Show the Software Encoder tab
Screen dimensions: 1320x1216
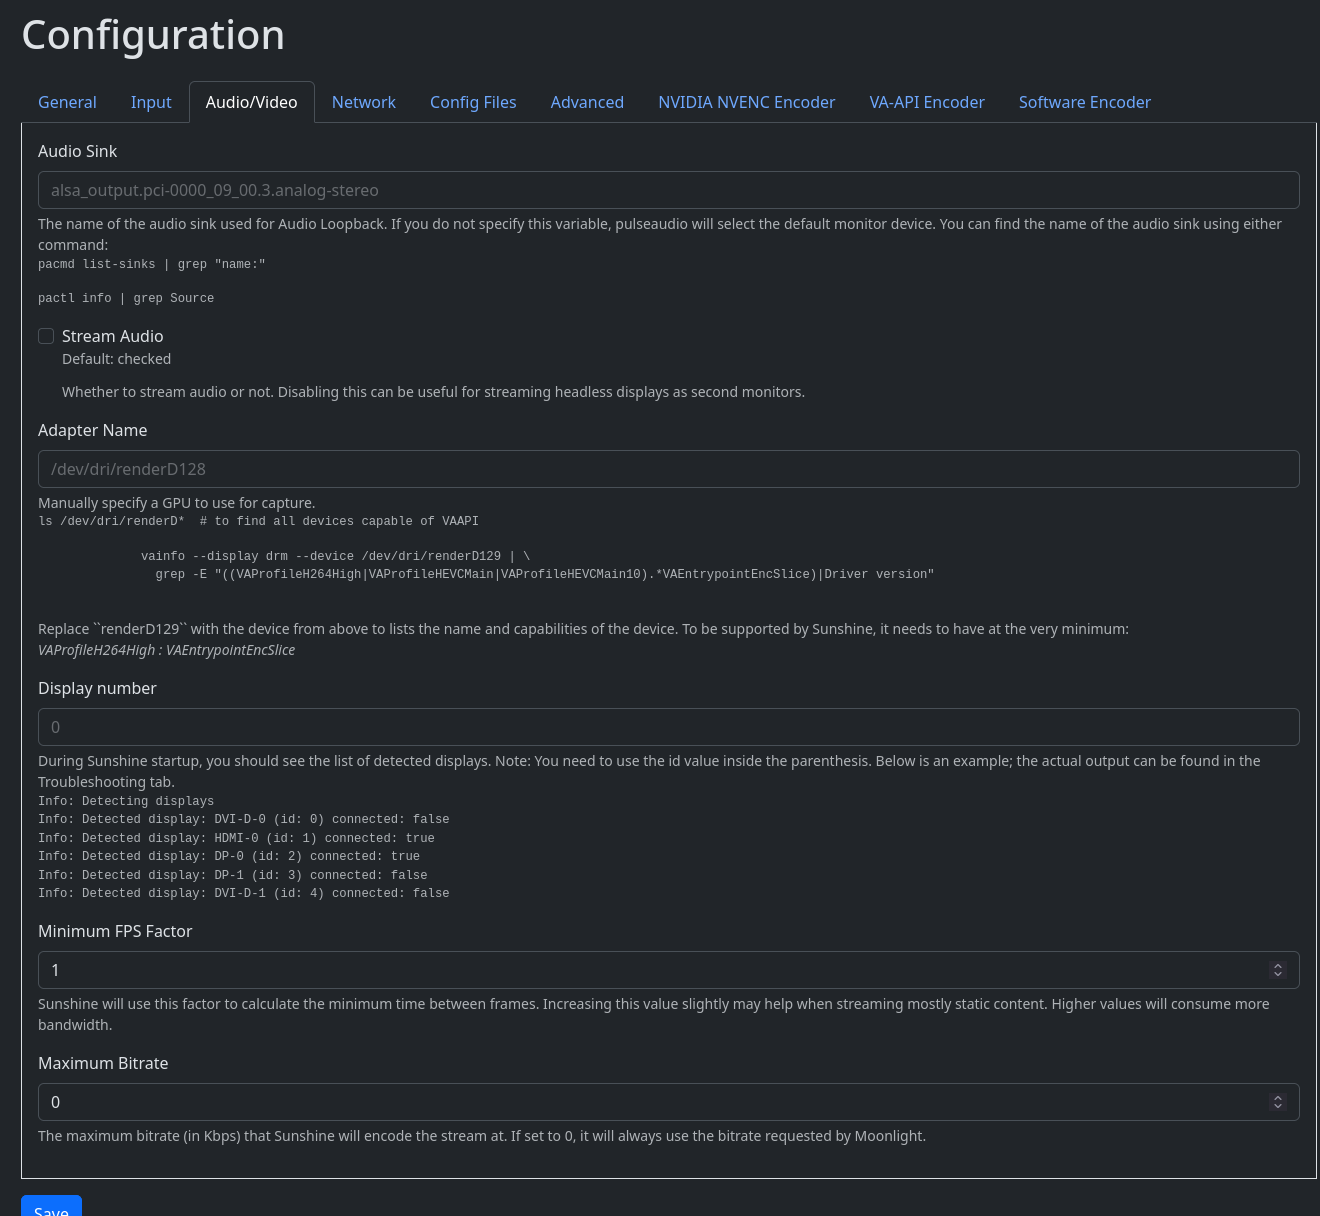click(1084, 102)
